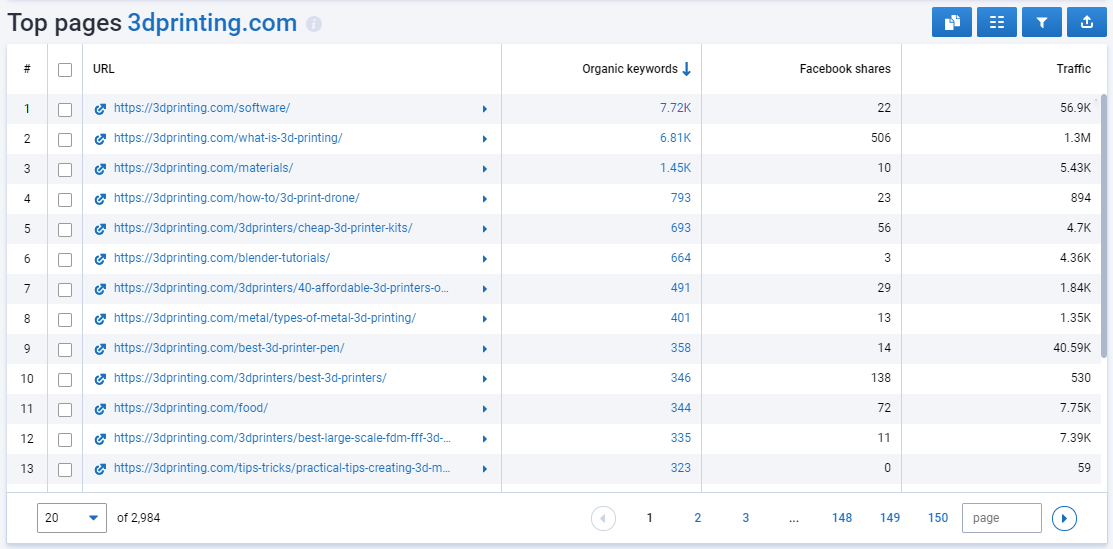Open the columns settings button
This screenshot has width=1113, height=549.
point(997,23)
